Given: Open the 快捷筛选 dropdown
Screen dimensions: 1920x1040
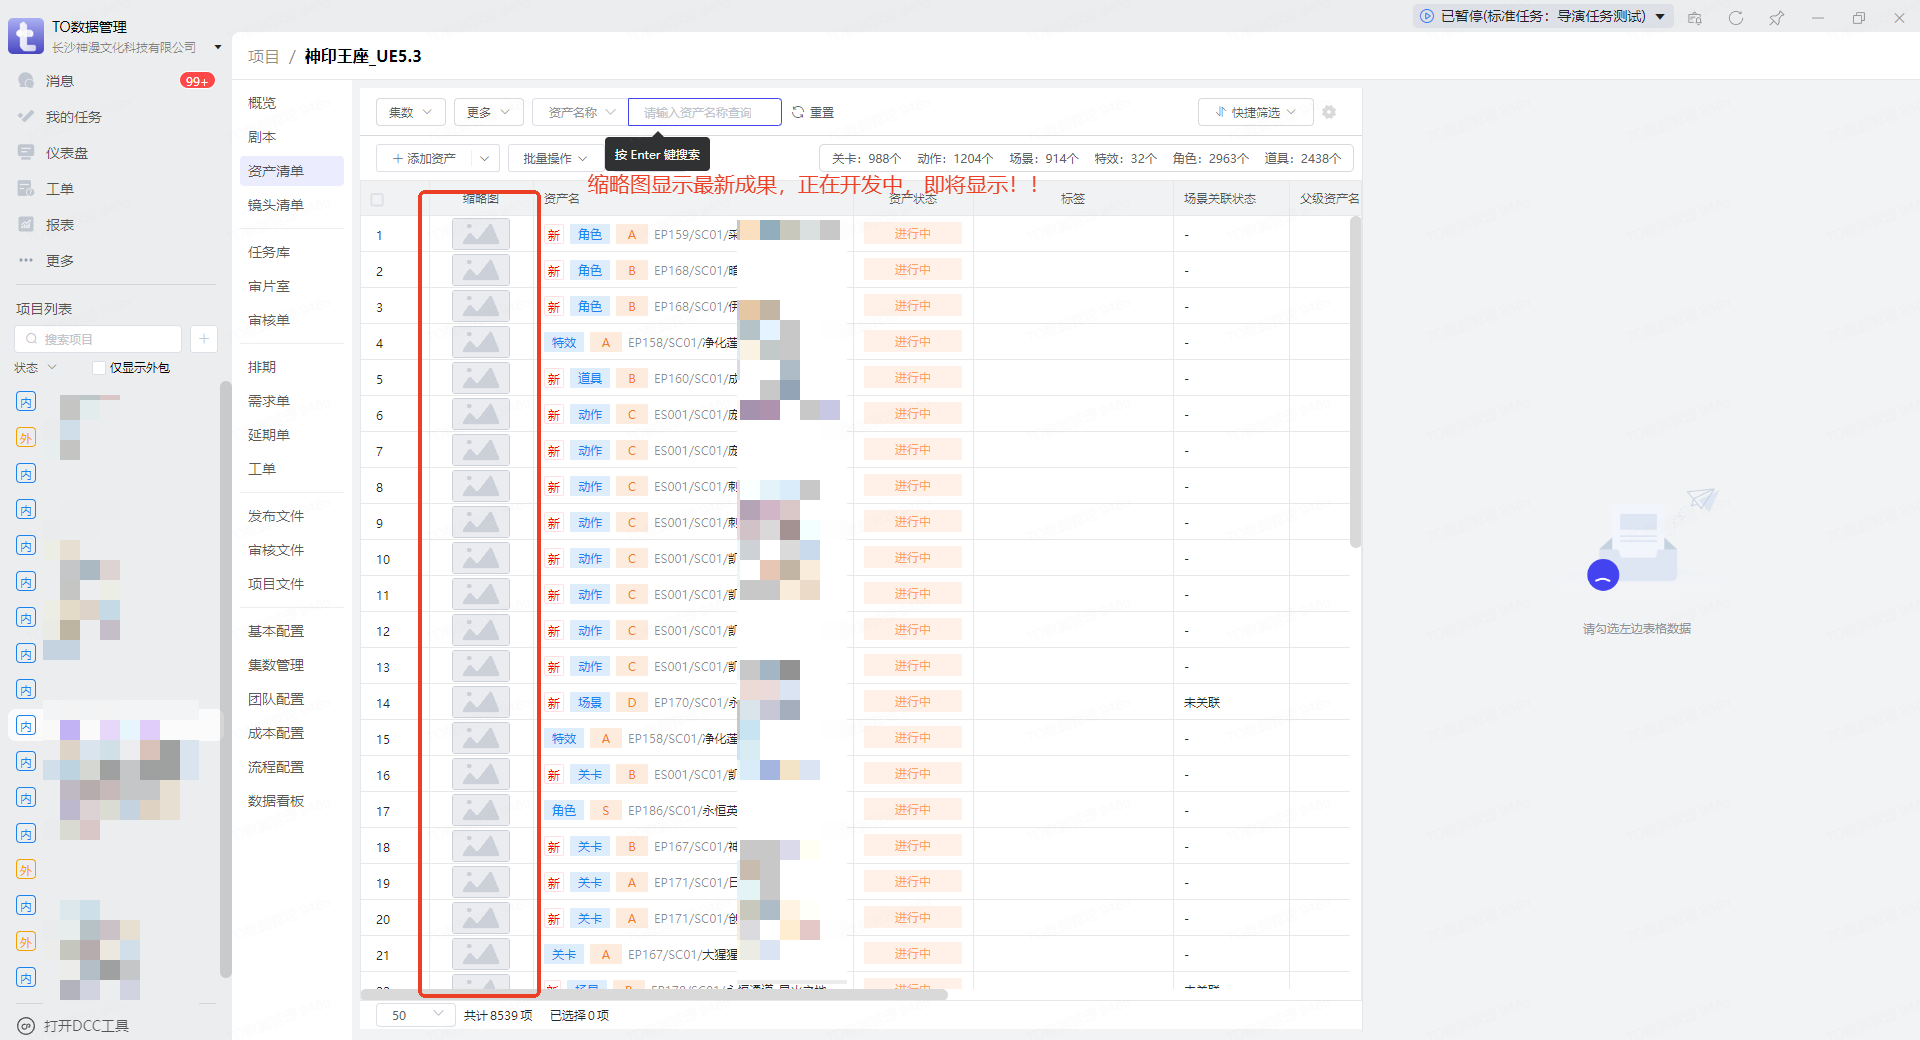Looking at the screenshot, I should tap(1256, 112).
